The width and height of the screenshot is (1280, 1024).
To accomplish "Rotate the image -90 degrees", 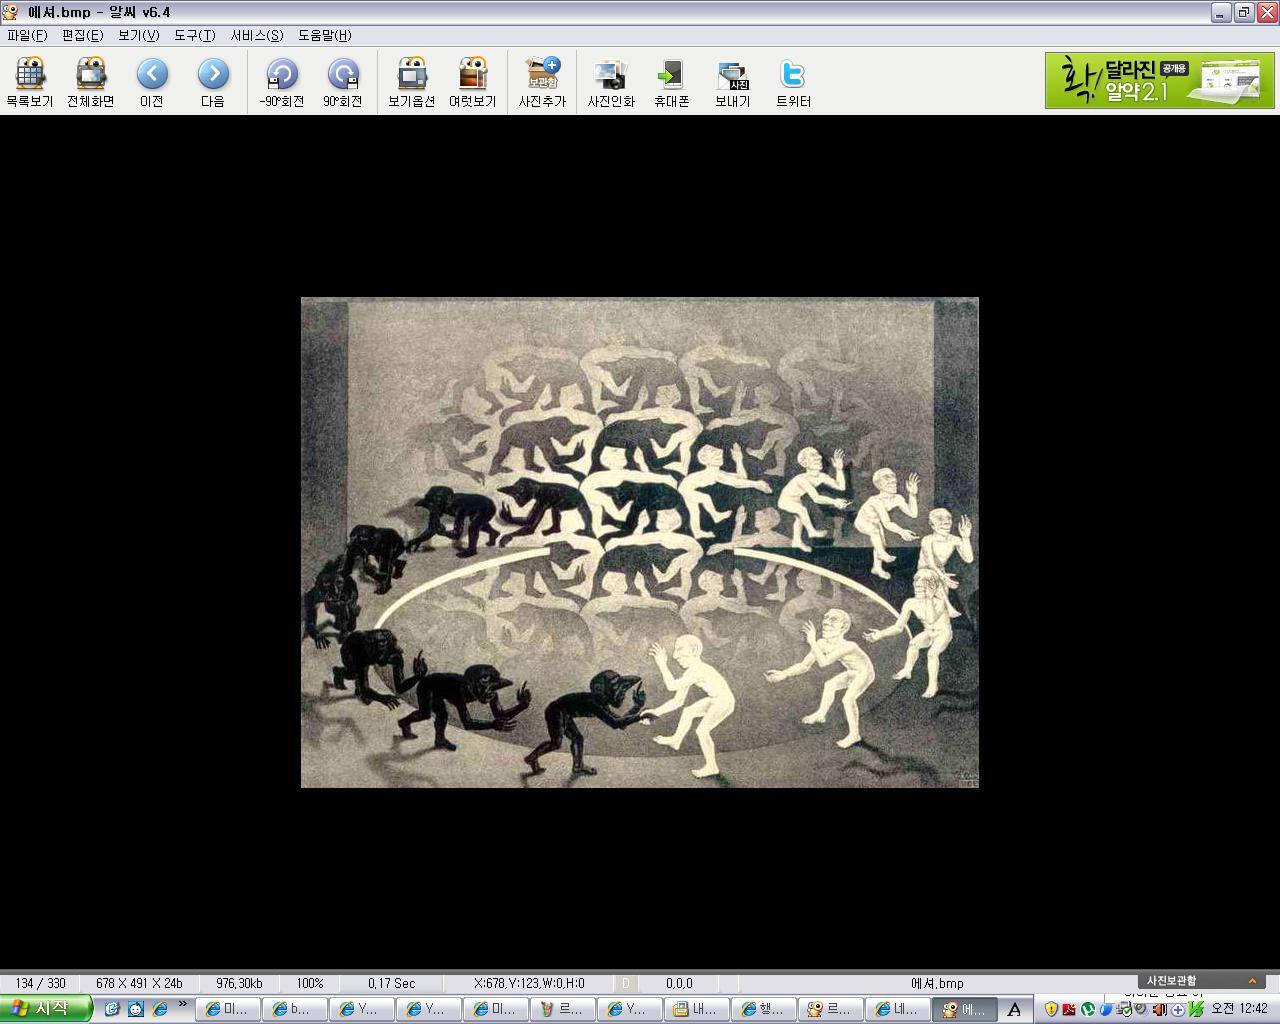I will coord(282,82).
